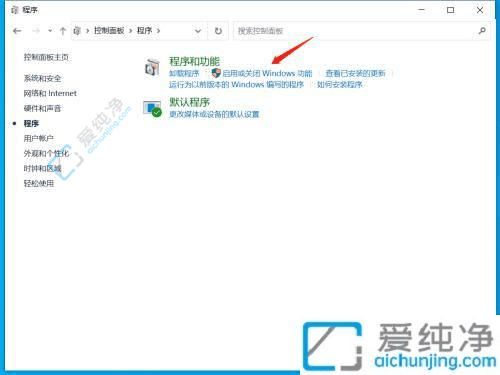500x375 pixels.
Task: Select 控制面板 in the address breadcrumb
Action: (x=109, y=31)
